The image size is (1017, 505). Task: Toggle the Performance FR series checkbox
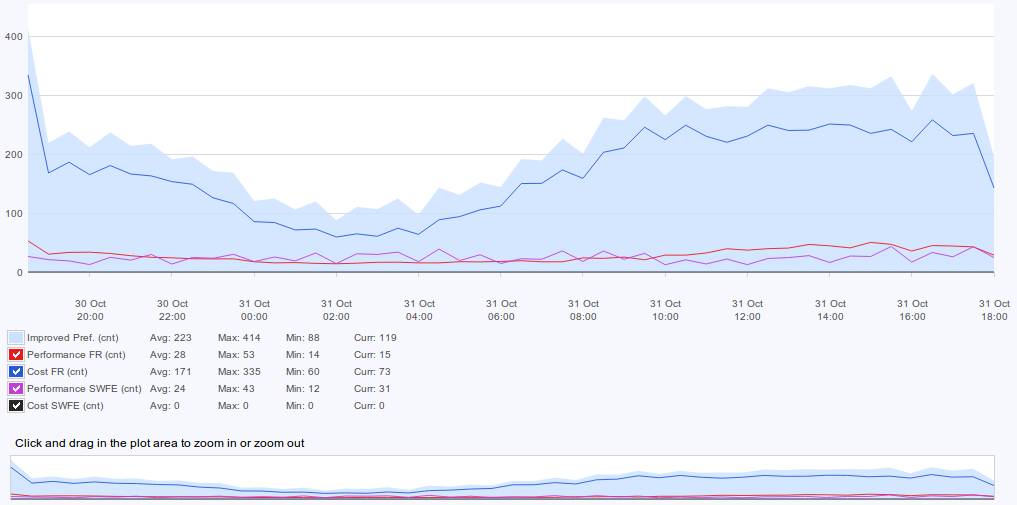coord(16,355)
